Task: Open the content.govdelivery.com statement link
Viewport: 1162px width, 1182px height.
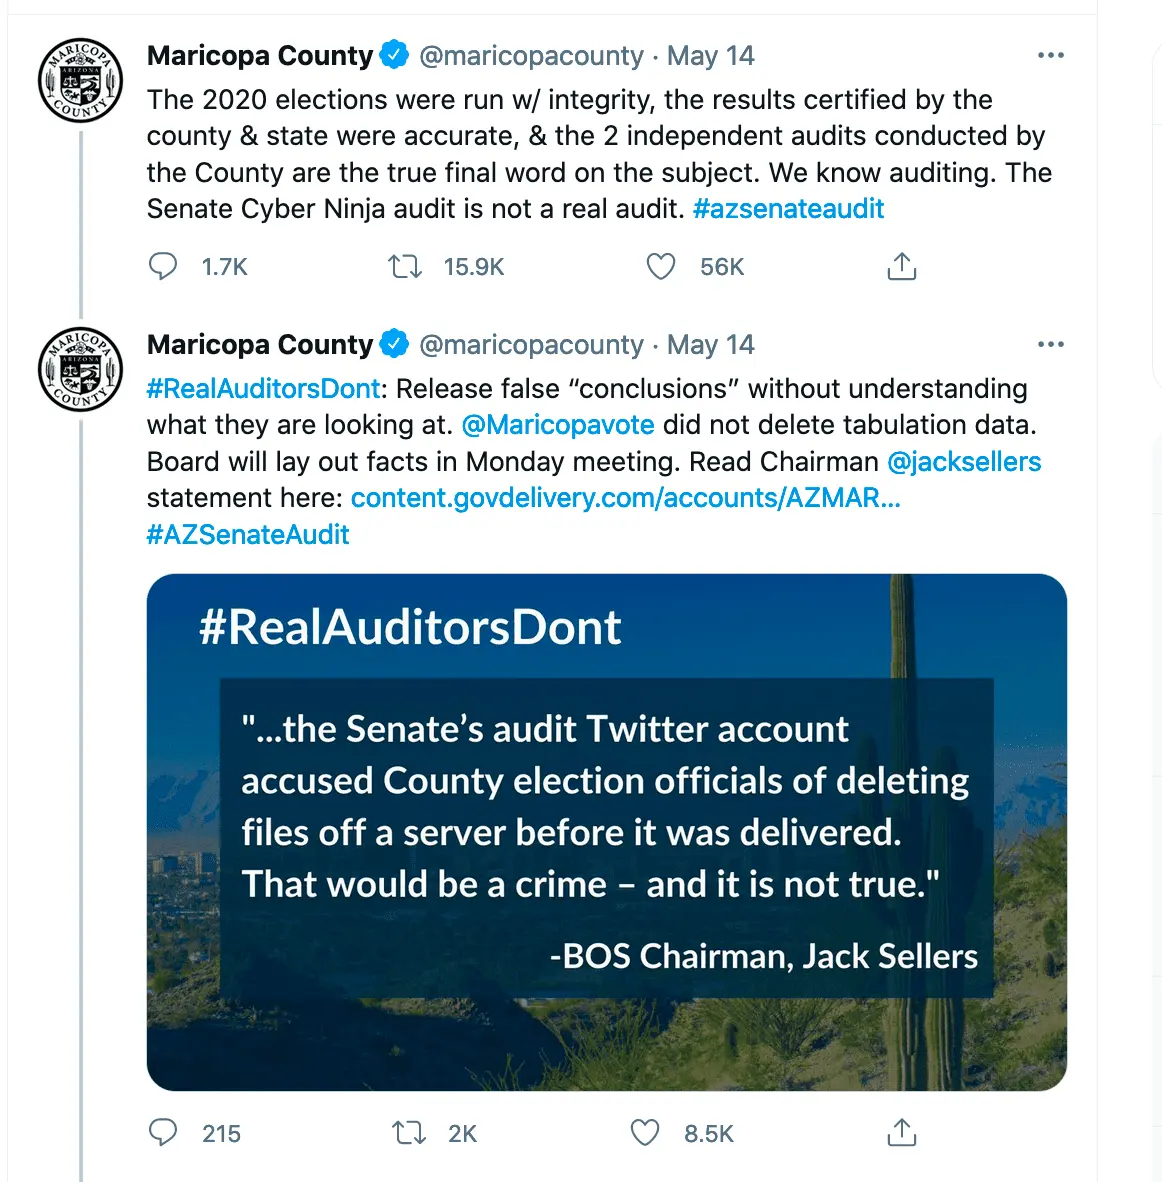Action: [x=625, y=498]
